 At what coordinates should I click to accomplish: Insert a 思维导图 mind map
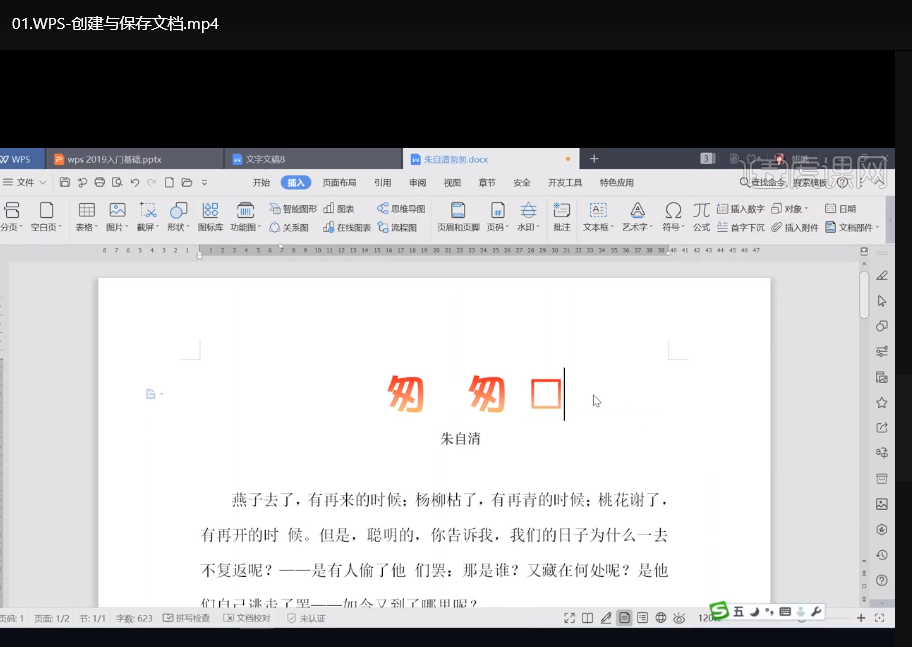pos(401,208)
